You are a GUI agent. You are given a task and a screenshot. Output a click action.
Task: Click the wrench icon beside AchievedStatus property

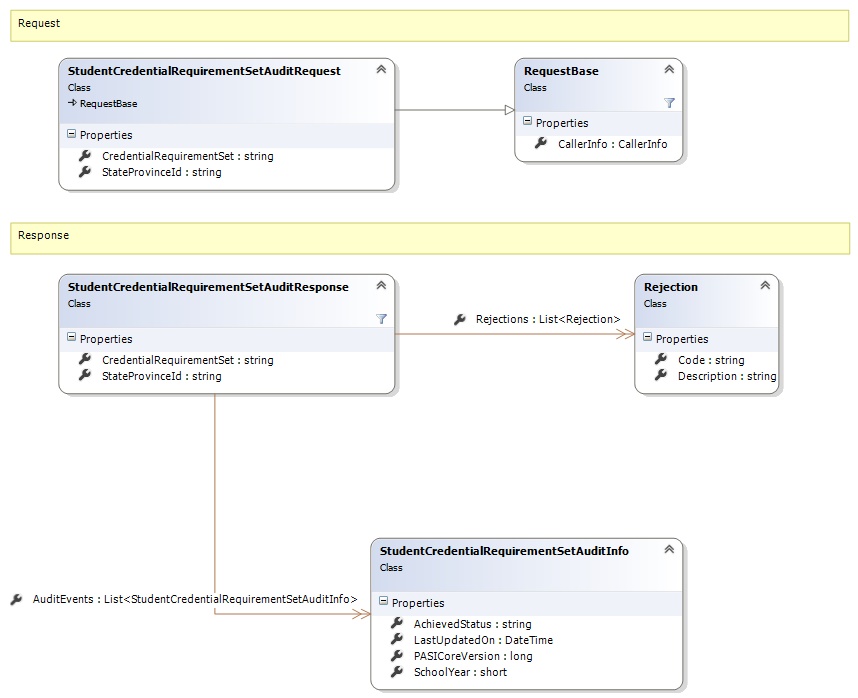pos(396,624)
